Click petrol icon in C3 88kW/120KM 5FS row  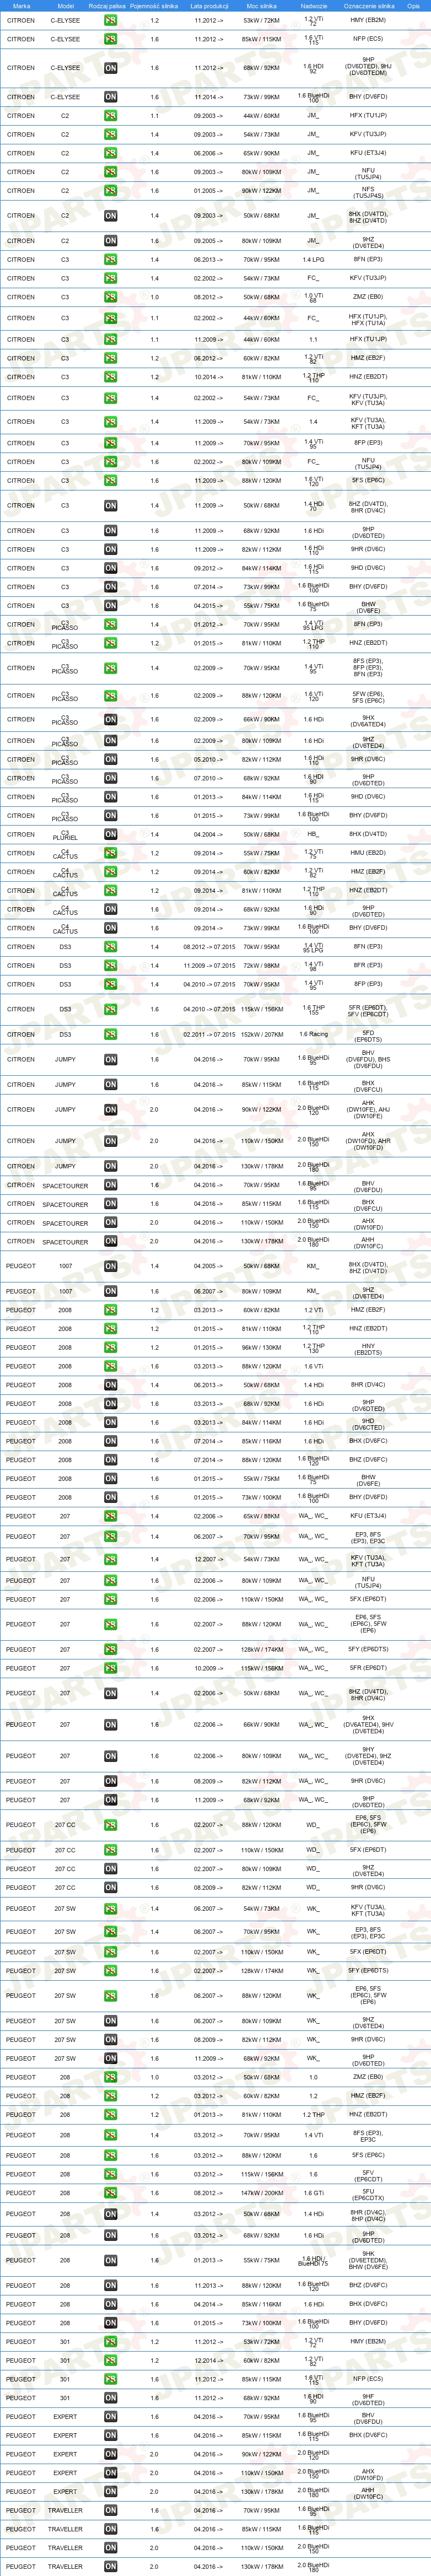coord(110,481)
